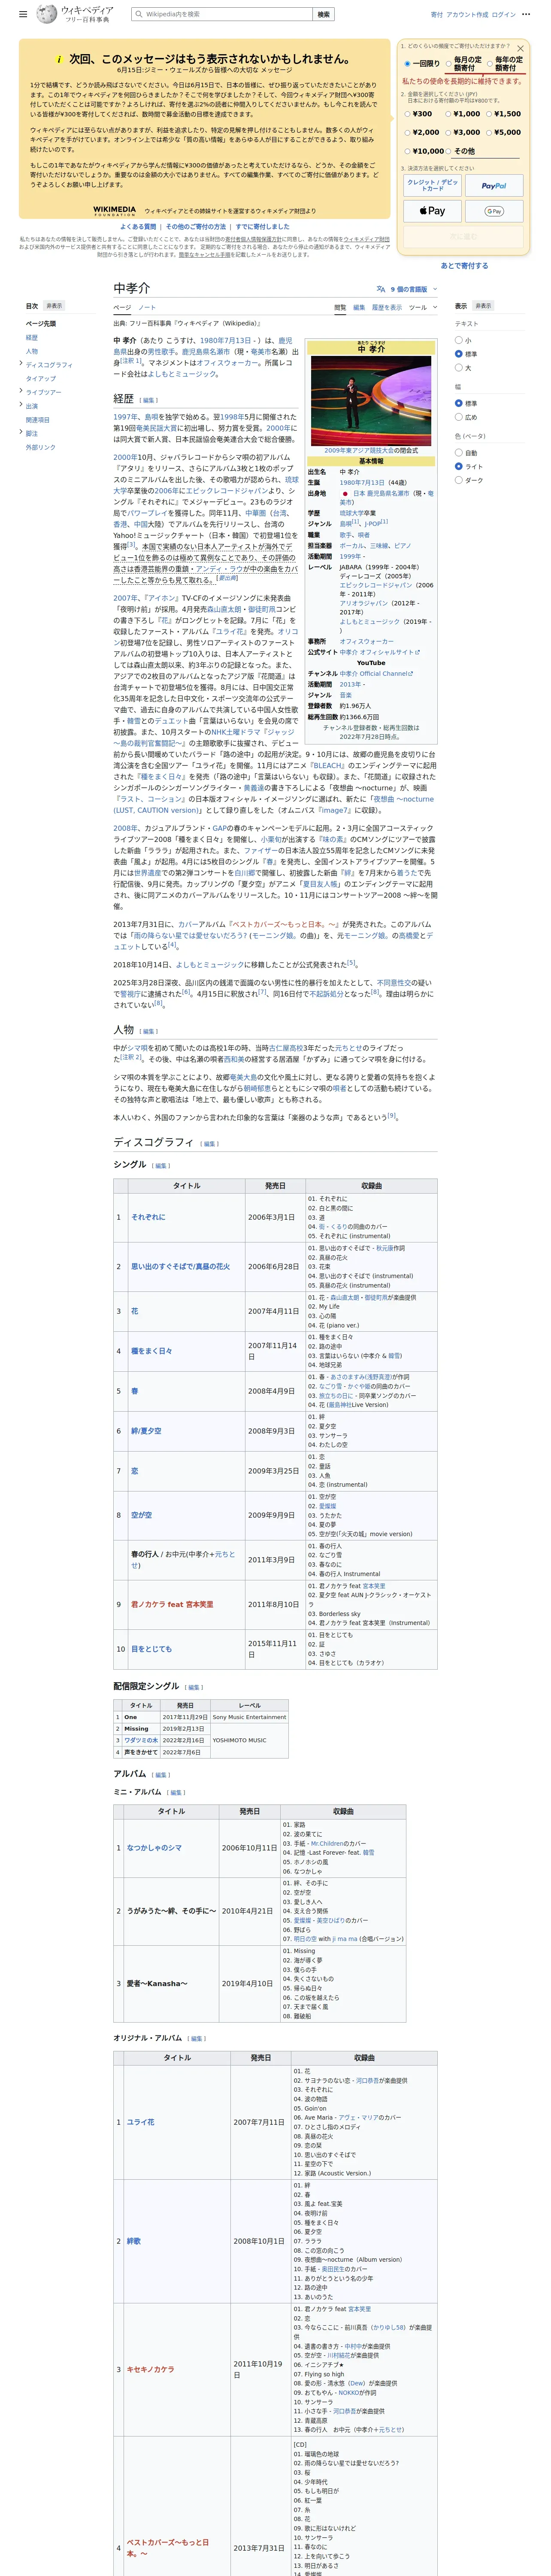The image size is (551, 2576).
Task: Click the Wikipedia globe logo
Action: click(47, 14)
